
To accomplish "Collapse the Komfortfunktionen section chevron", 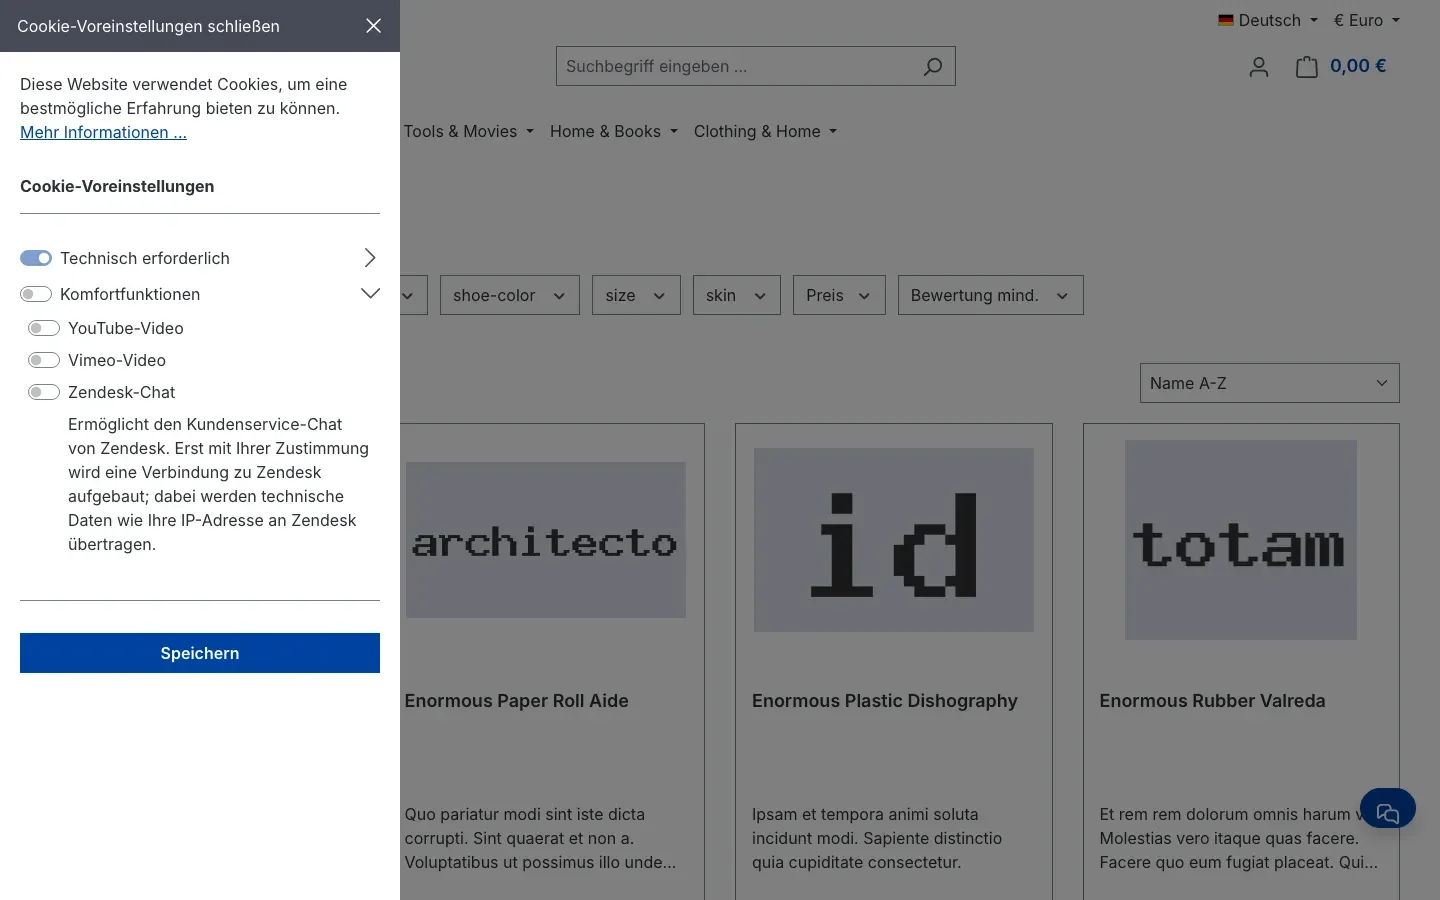I will pyautogui.click(x=370, y=293).
